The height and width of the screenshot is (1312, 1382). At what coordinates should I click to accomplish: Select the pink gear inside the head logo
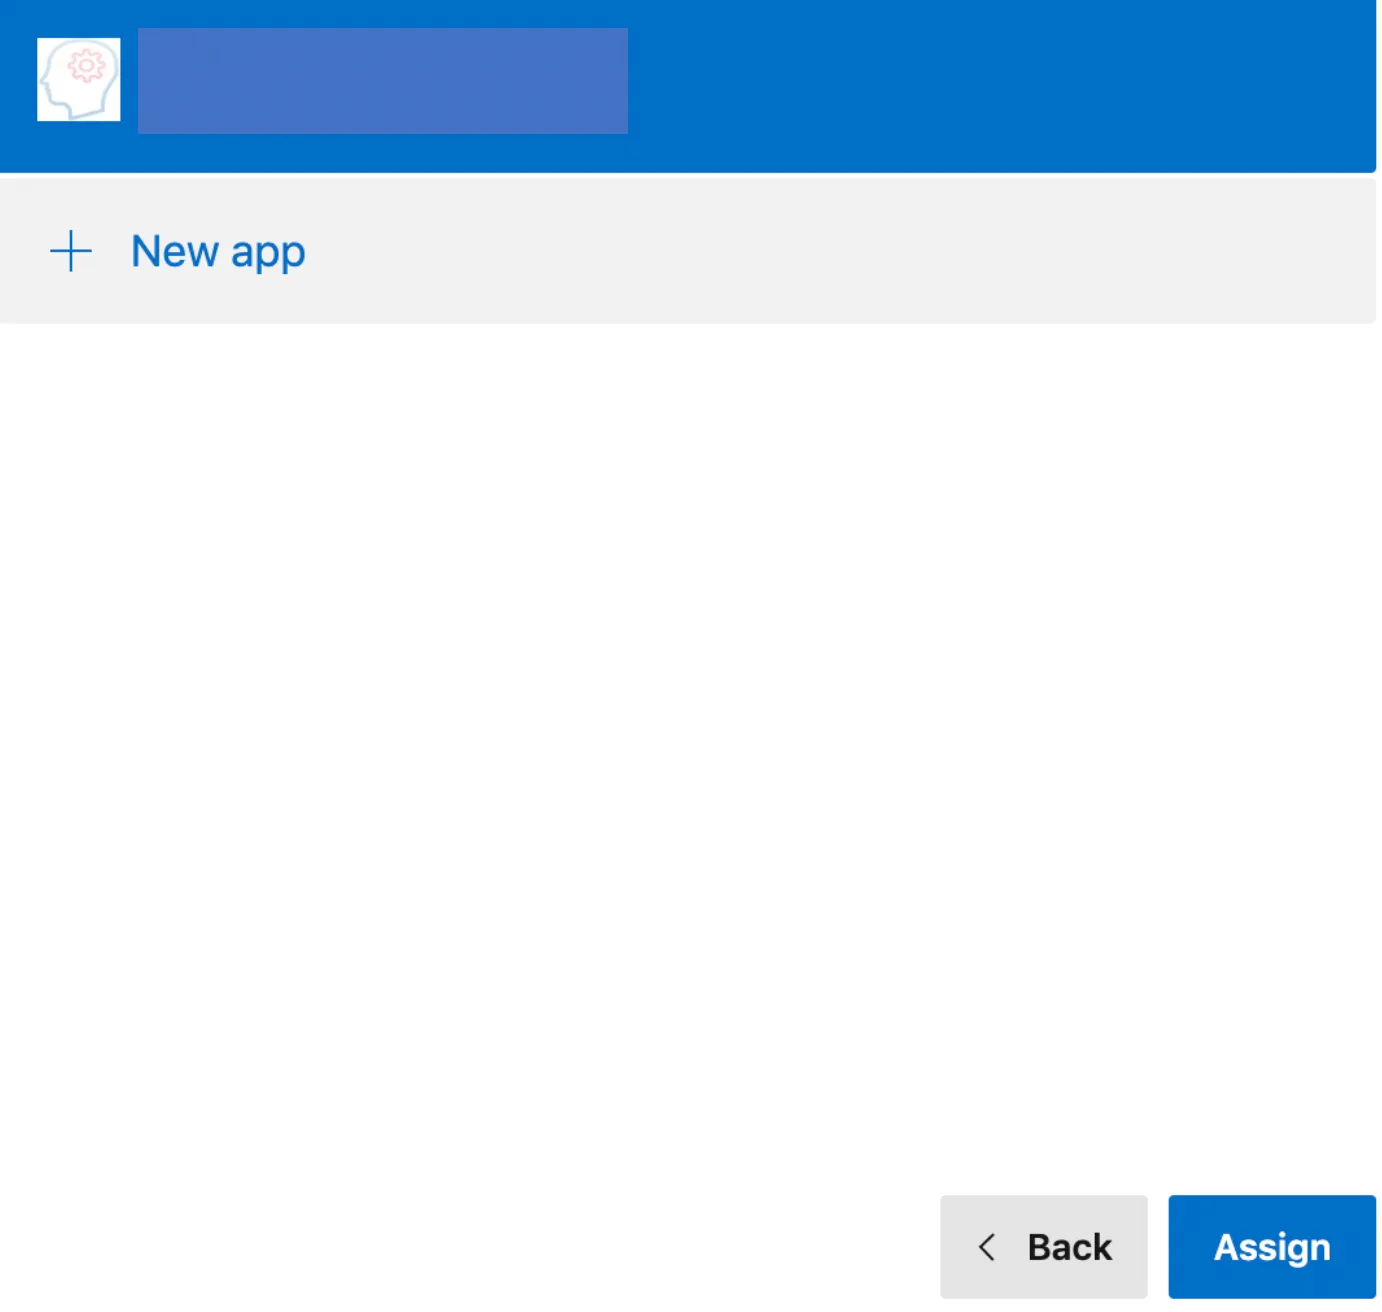click(86, 66)
